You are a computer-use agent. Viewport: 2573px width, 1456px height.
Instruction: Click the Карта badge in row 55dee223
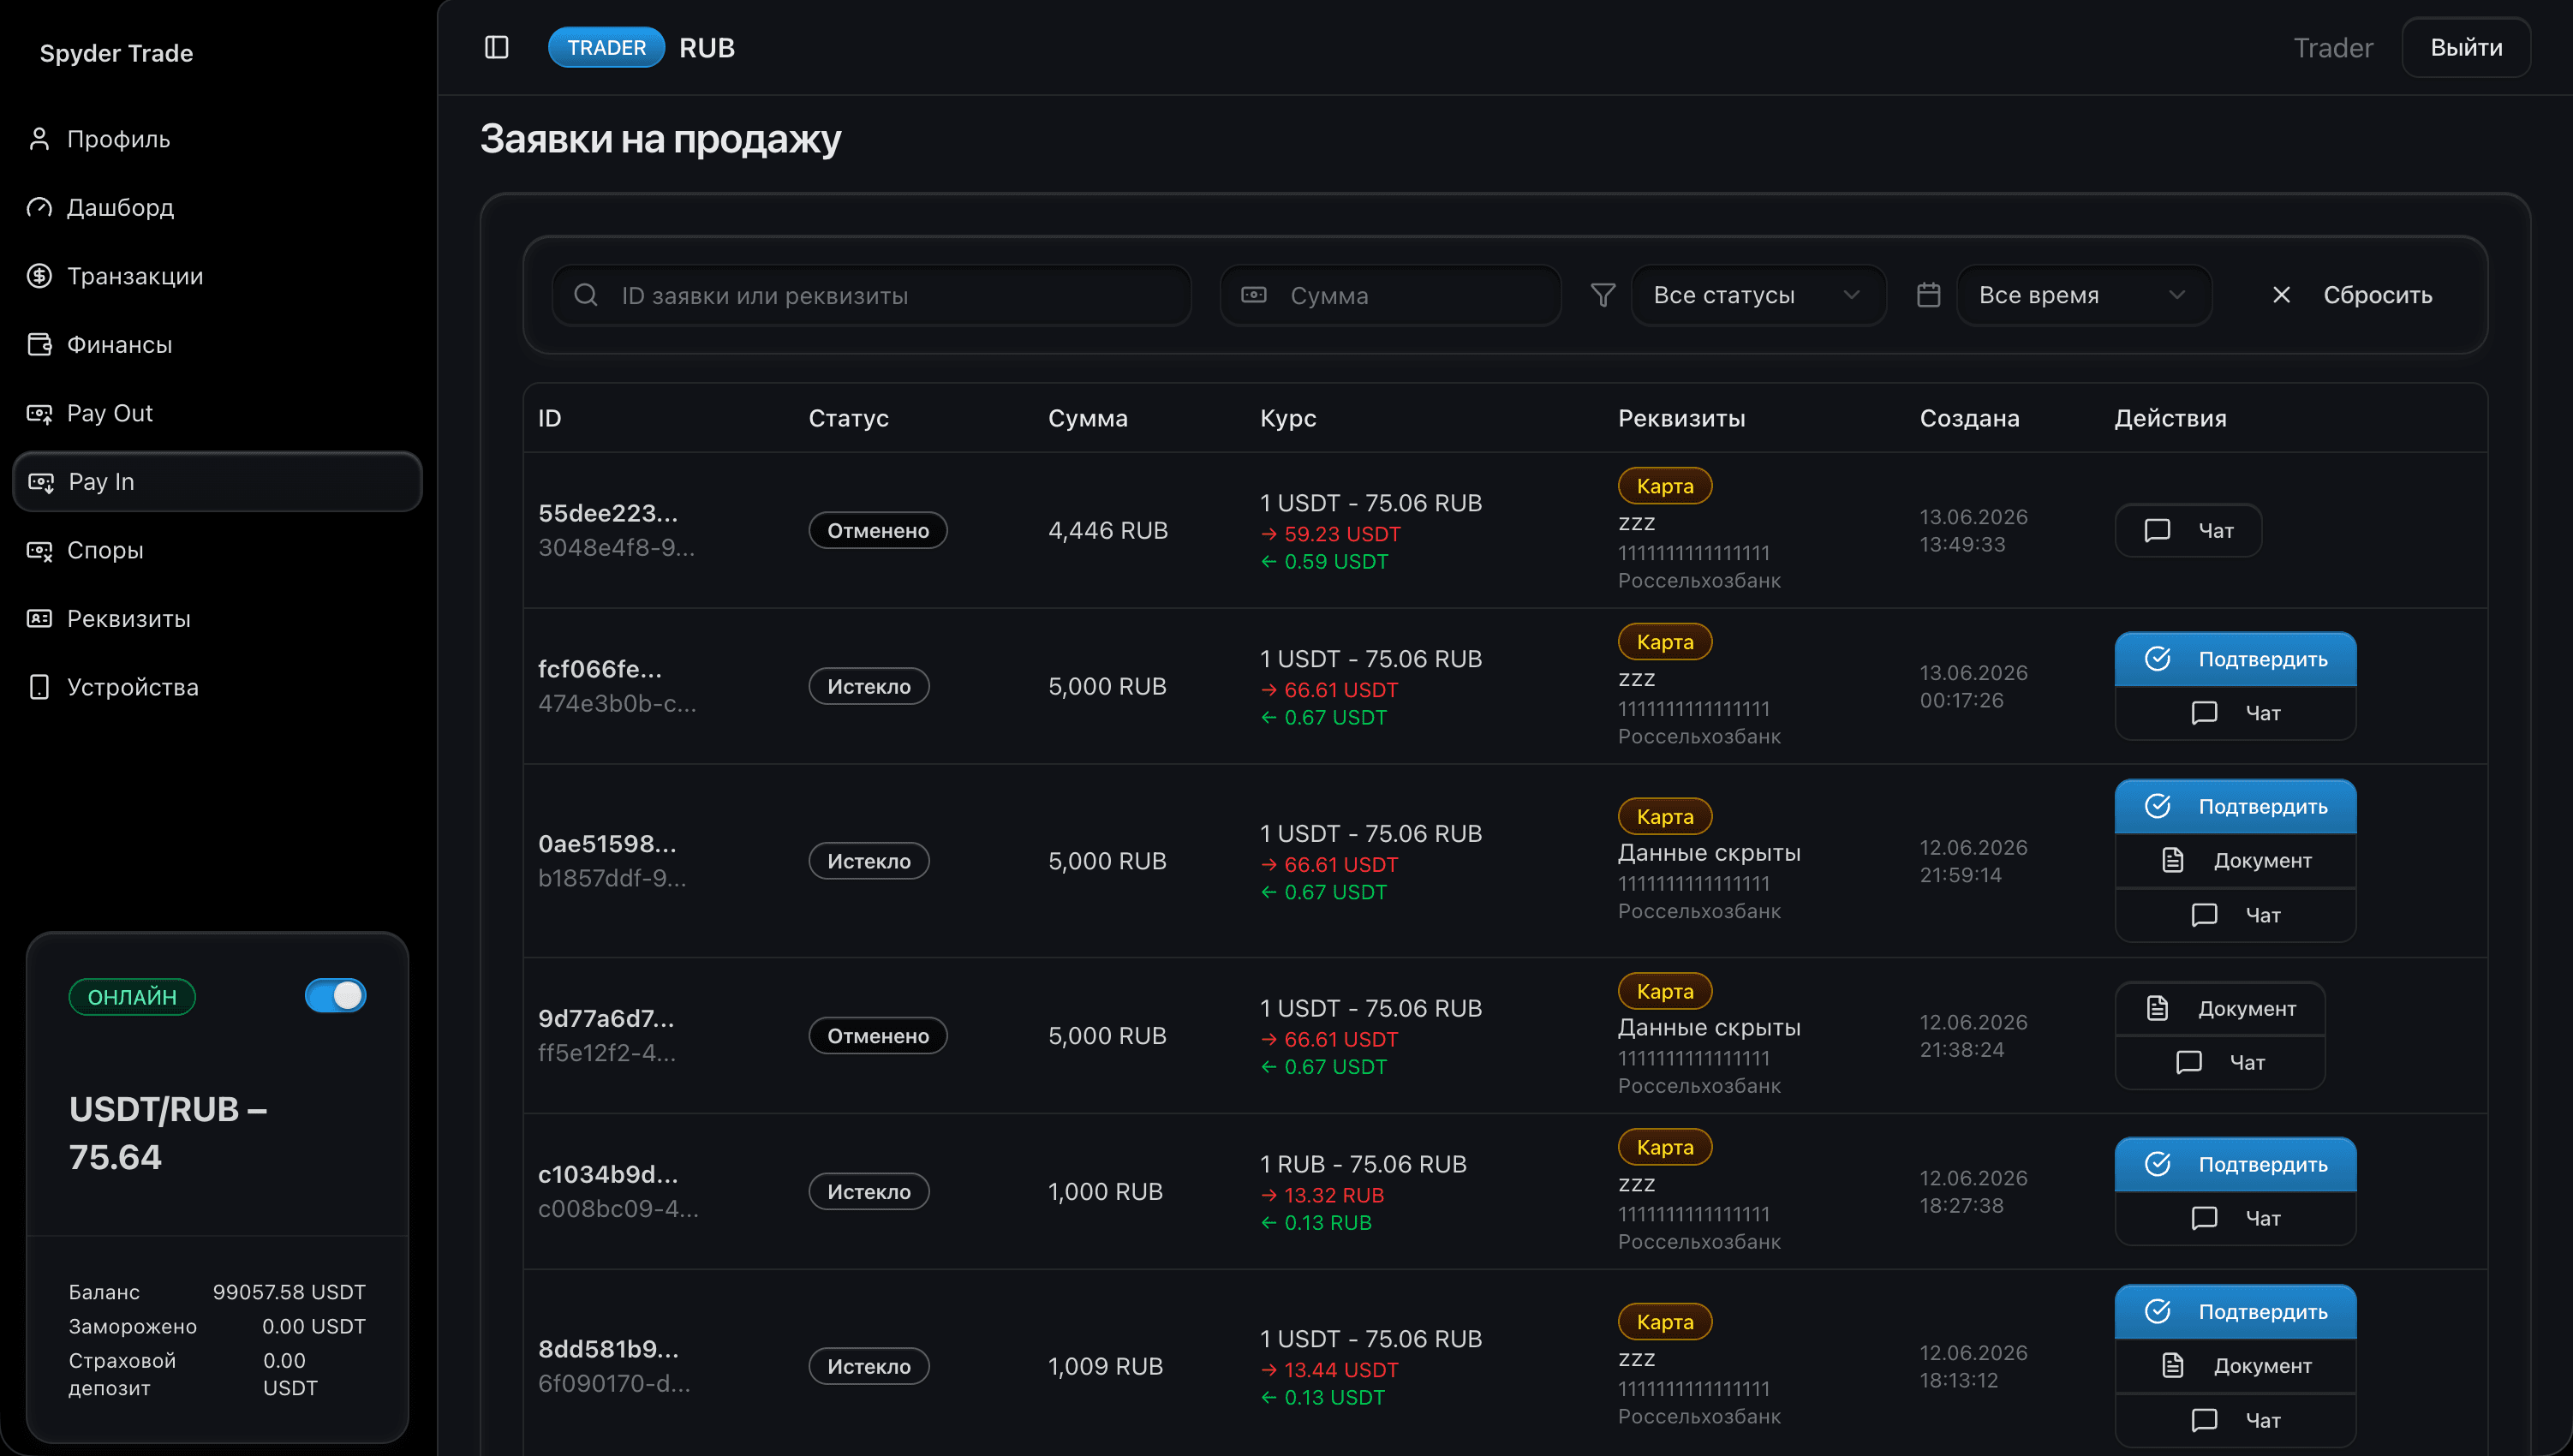1665,486
